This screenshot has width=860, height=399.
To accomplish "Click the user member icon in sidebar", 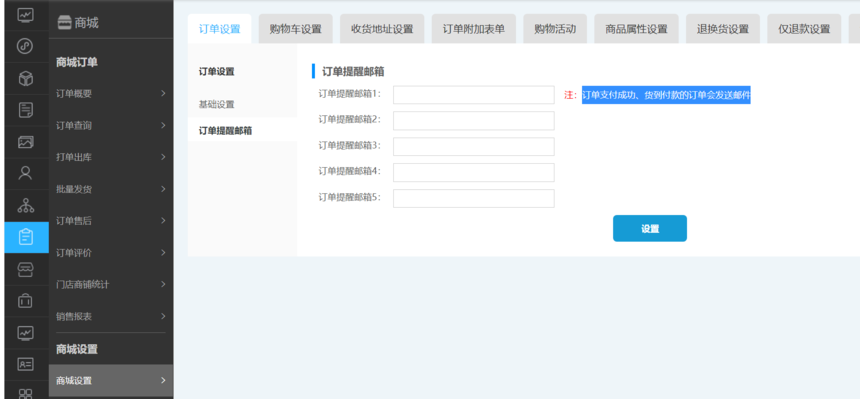I will (x=26, y=173).
